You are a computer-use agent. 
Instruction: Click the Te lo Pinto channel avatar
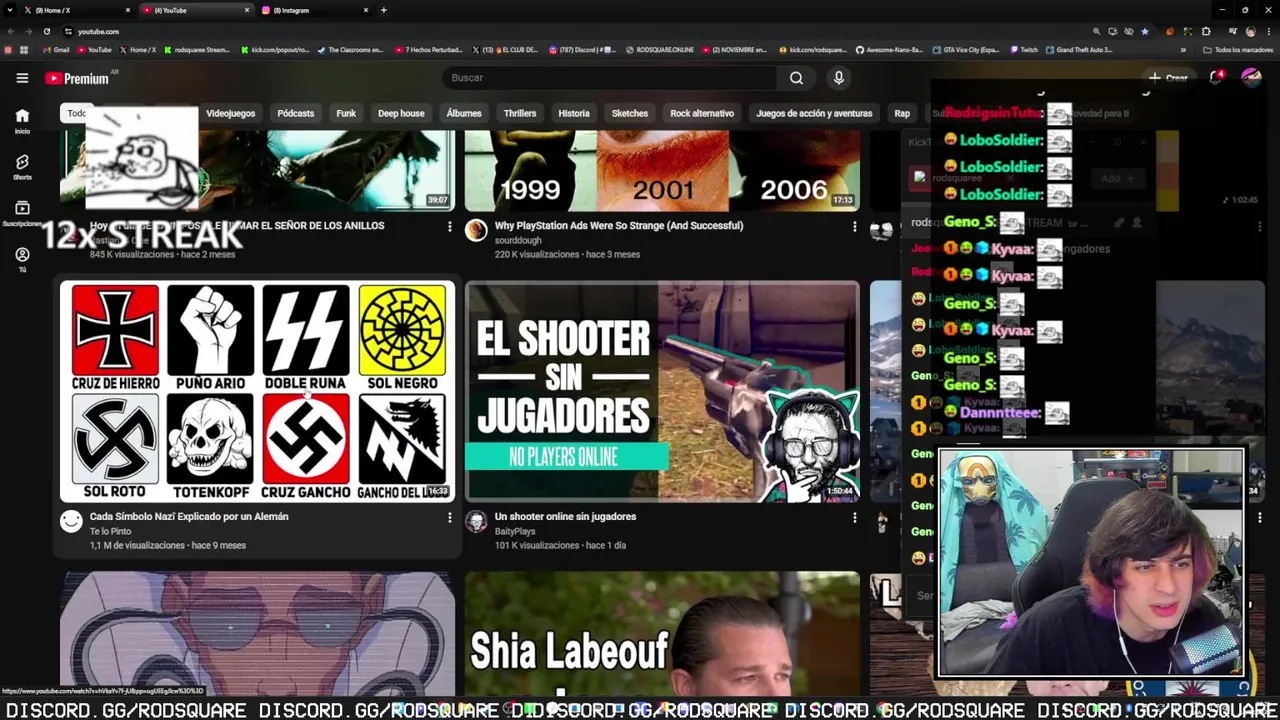71,522
